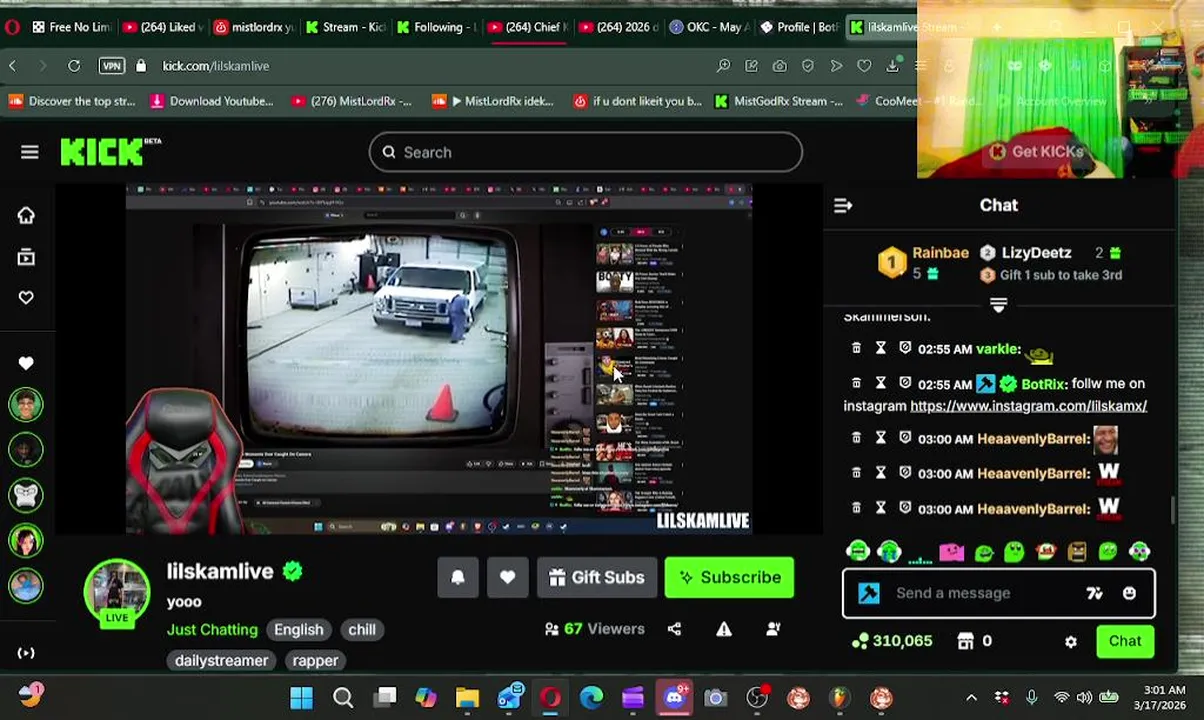Check the 310,065 channel points balance
This screenshot has width=1204, height=720.
pyautogui.click(x=892, y=641)
